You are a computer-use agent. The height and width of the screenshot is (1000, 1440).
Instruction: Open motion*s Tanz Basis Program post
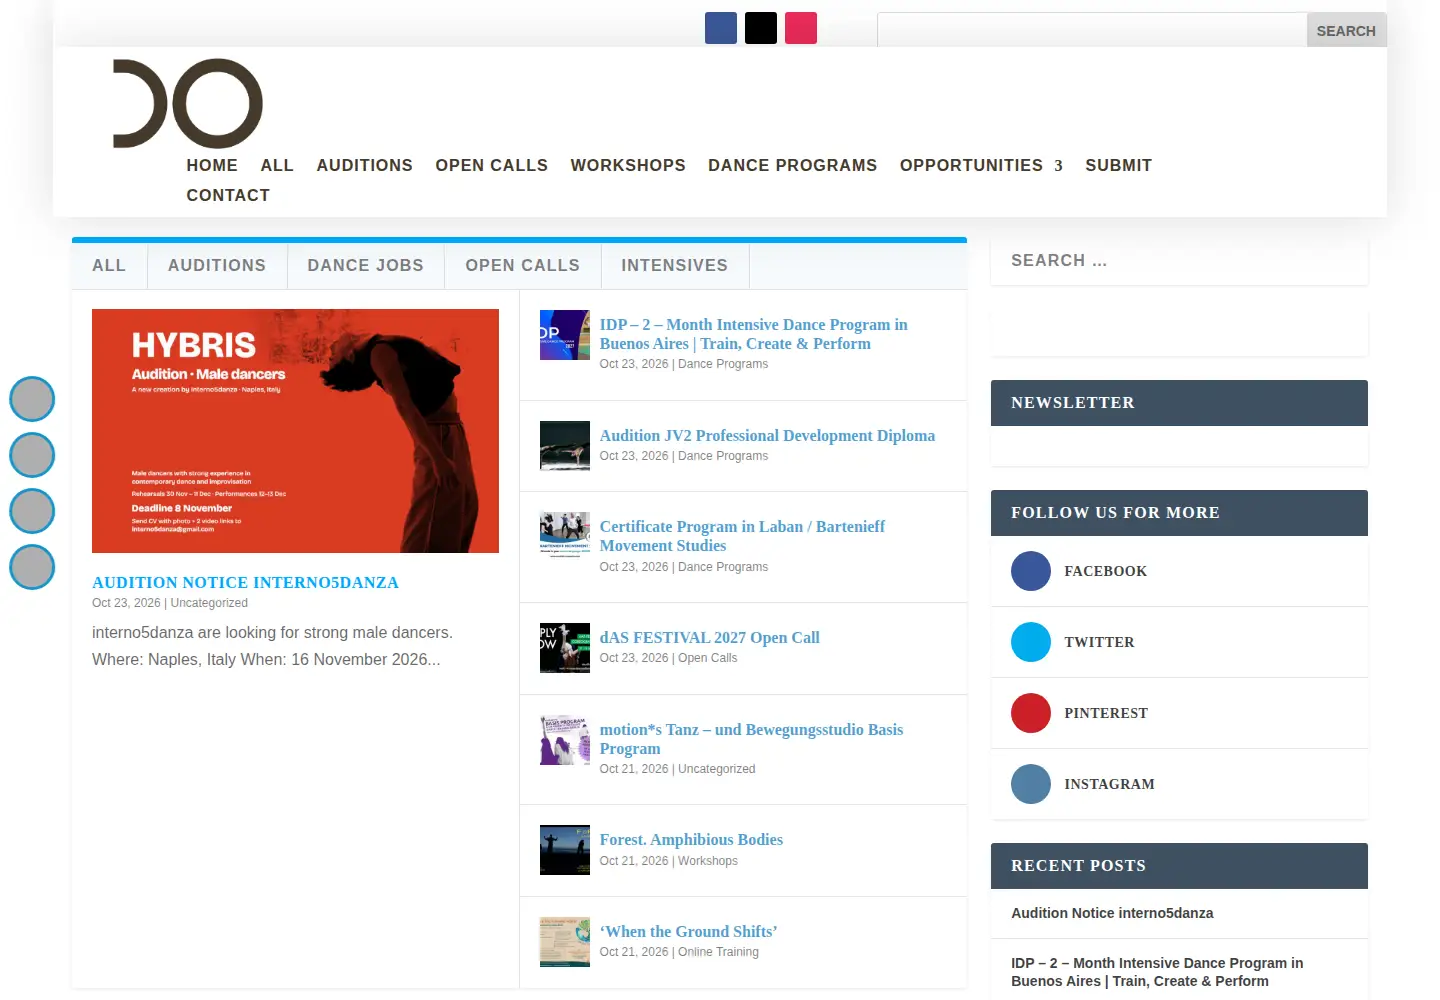tap(752, 739)
